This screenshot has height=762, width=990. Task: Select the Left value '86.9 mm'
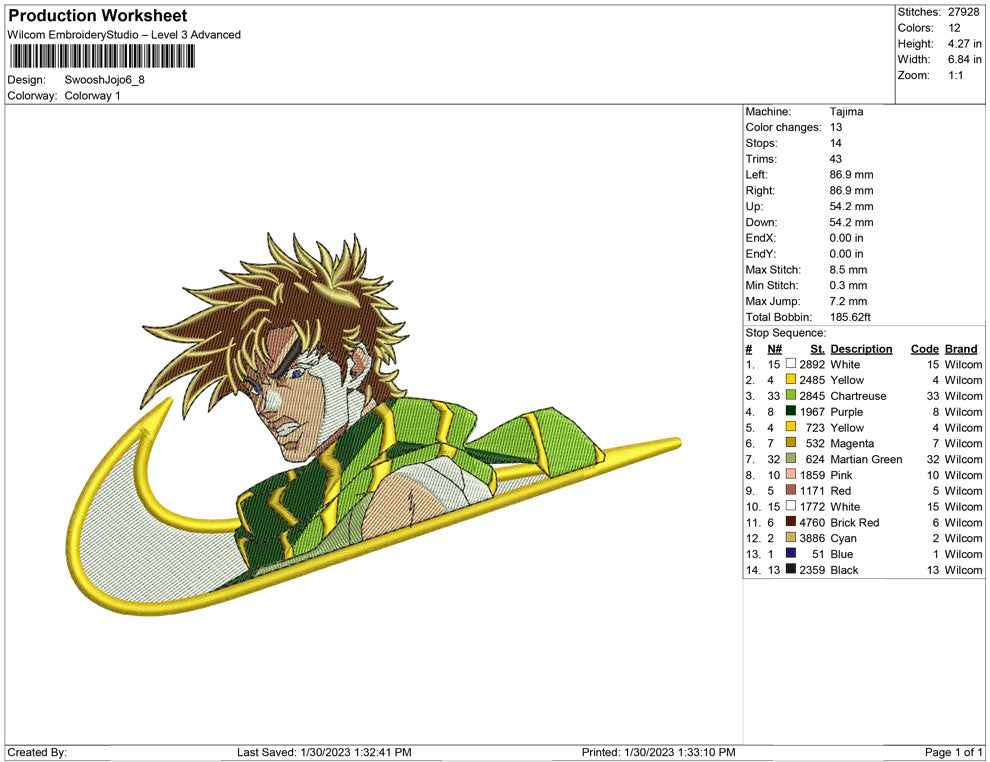tap(851, 175)
